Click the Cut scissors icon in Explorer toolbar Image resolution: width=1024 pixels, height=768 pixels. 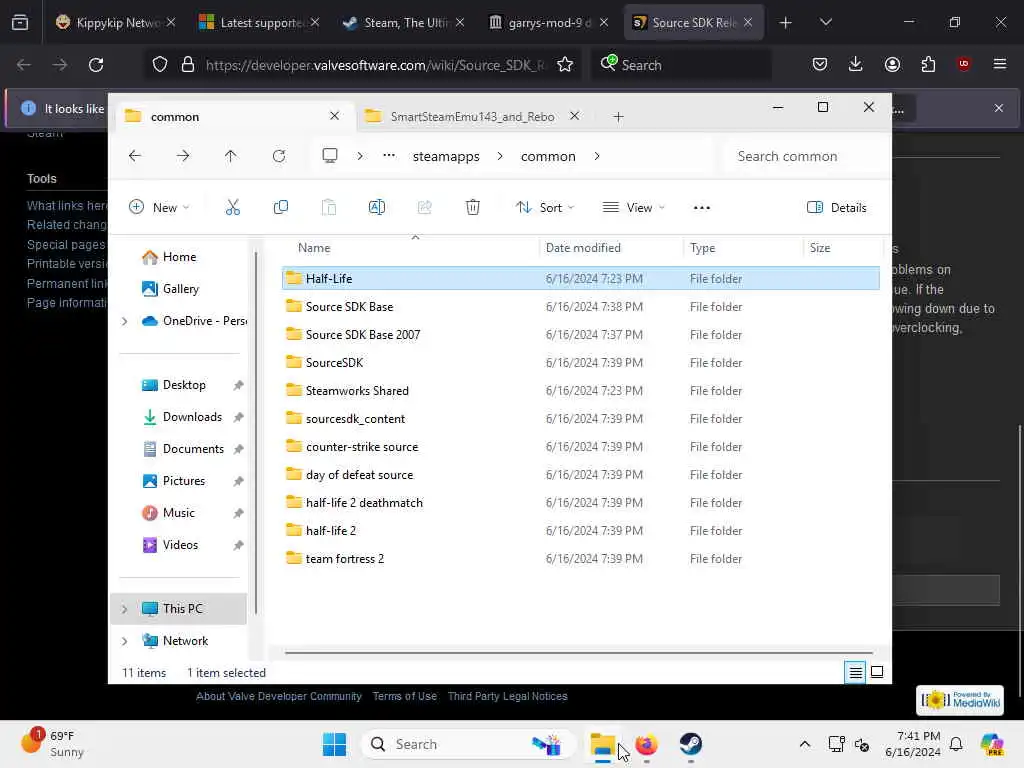pos(232,208)
